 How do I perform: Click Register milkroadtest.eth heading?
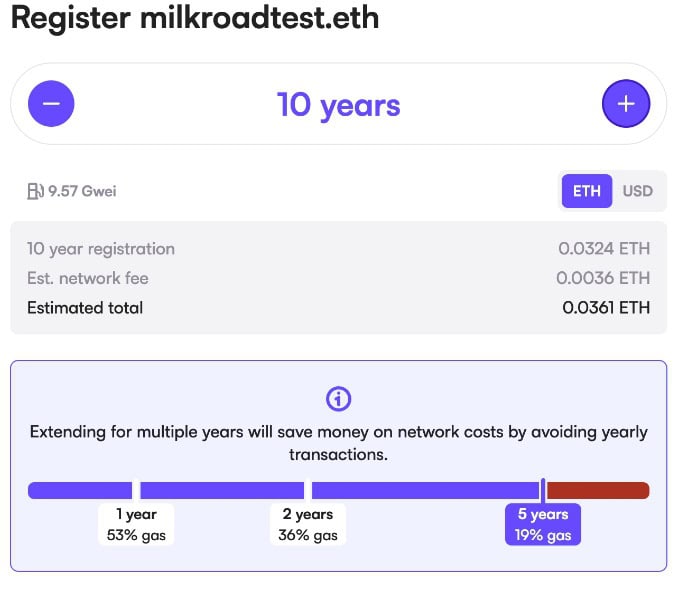pyautogui.click(x=195, y=18)
